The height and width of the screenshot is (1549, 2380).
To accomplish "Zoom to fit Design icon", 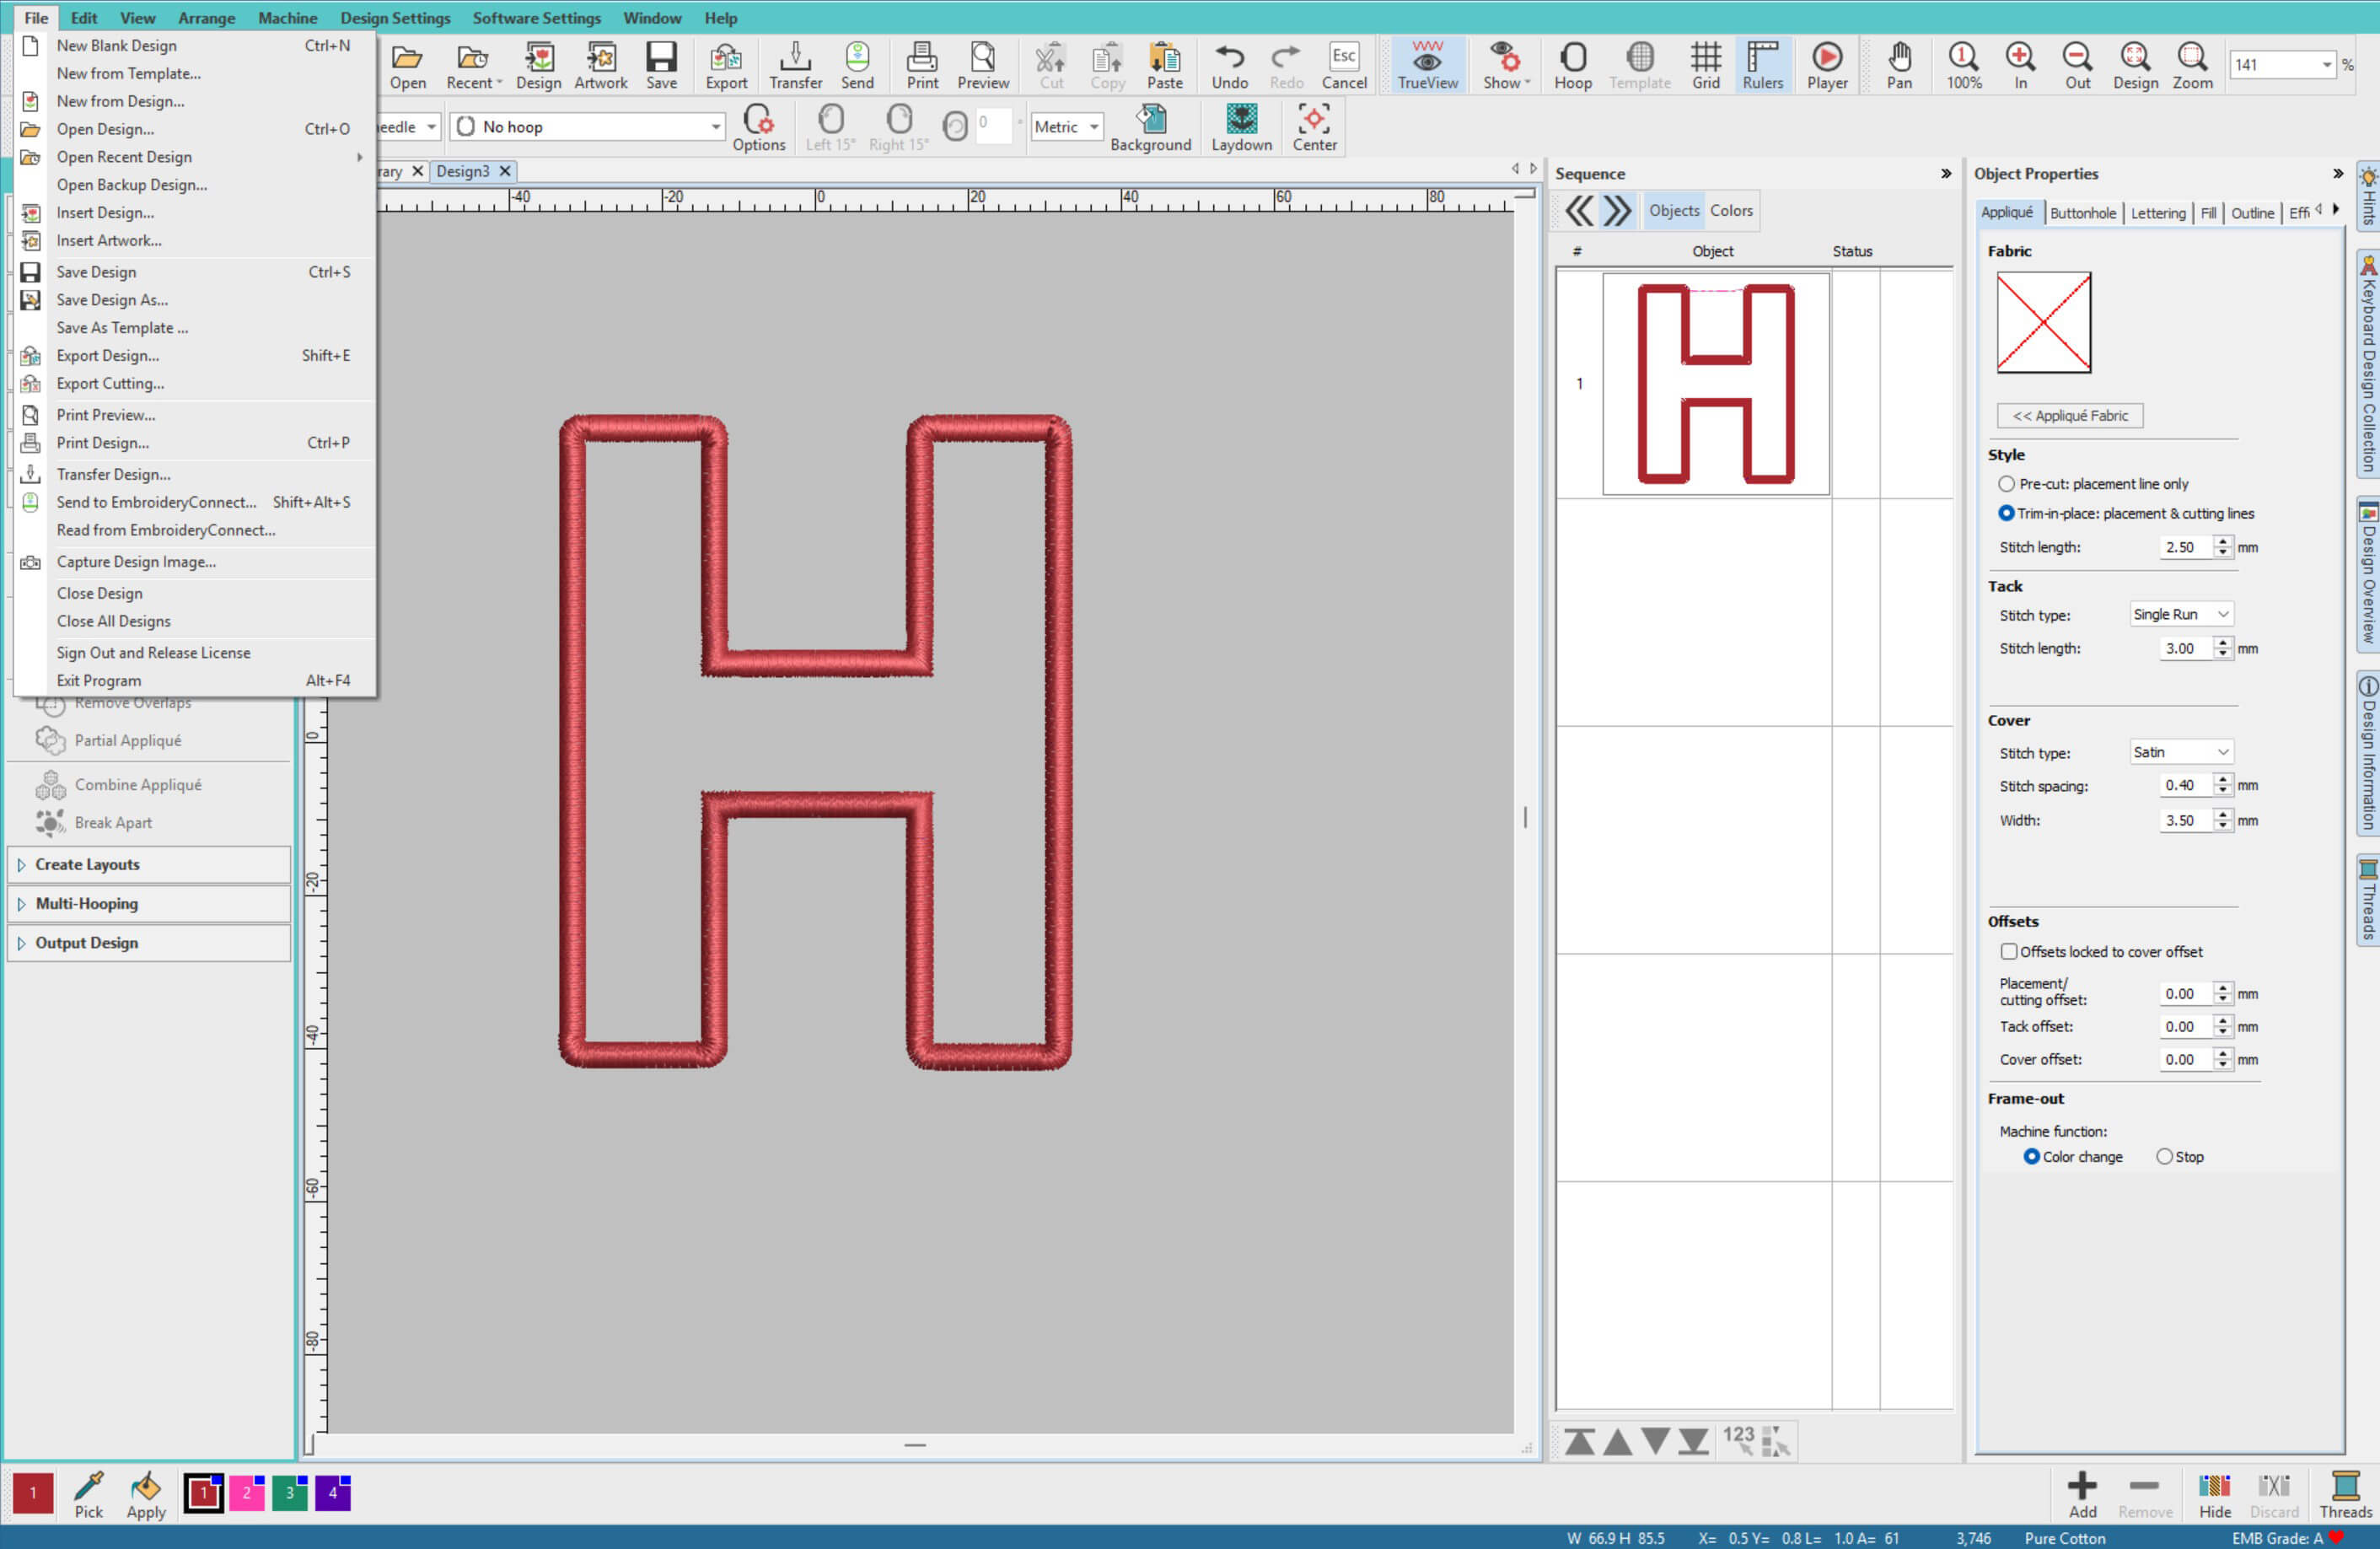I will [2135, 66].
